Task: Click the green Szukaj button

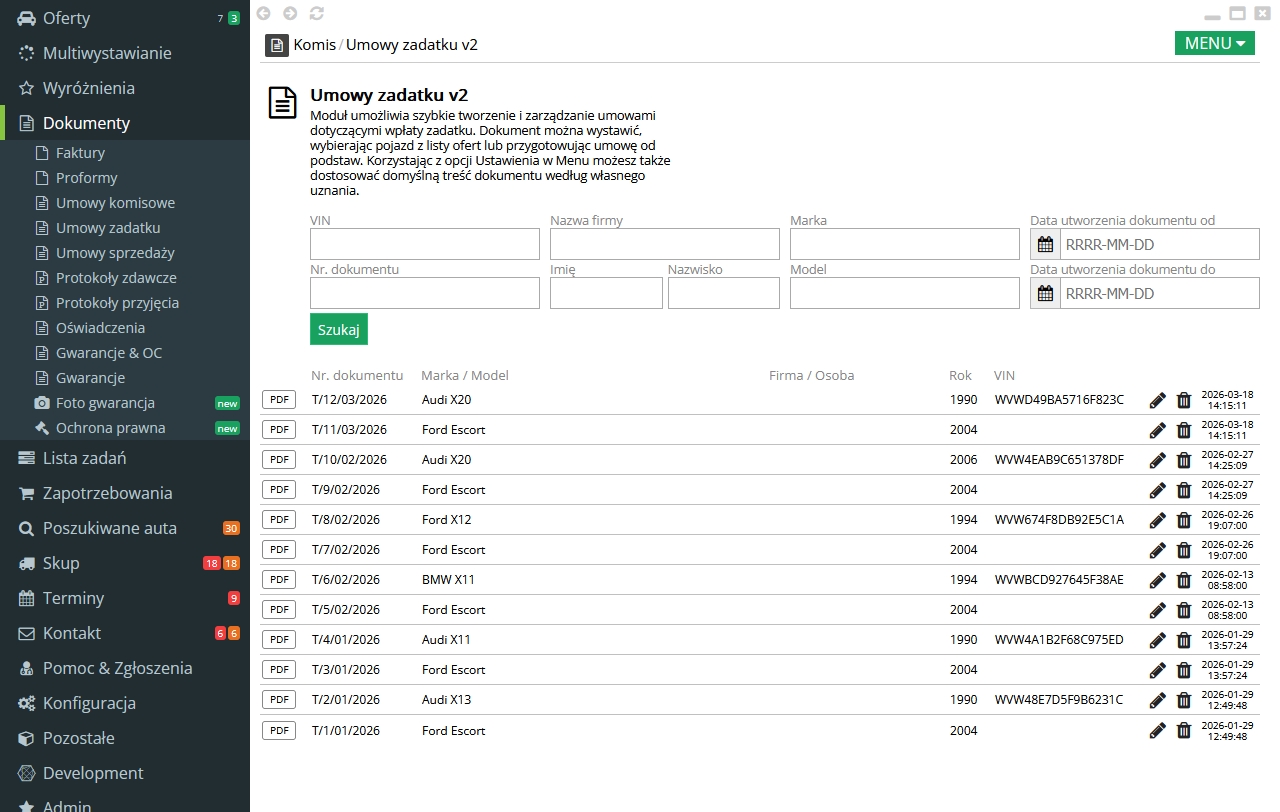Action: coord(338,329)
